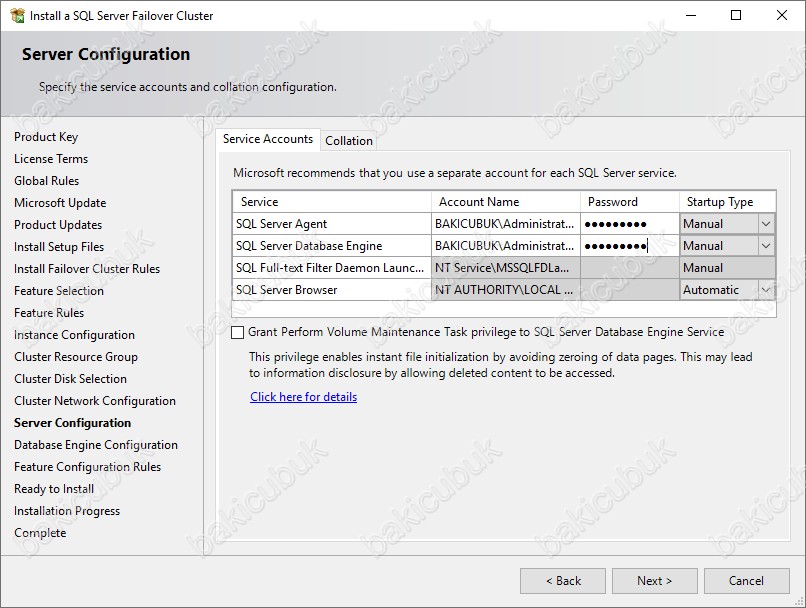Expand SQL Server Agent startup type dropdown
Viewport: 806px width, 608px height.
(x=765, y=224)
